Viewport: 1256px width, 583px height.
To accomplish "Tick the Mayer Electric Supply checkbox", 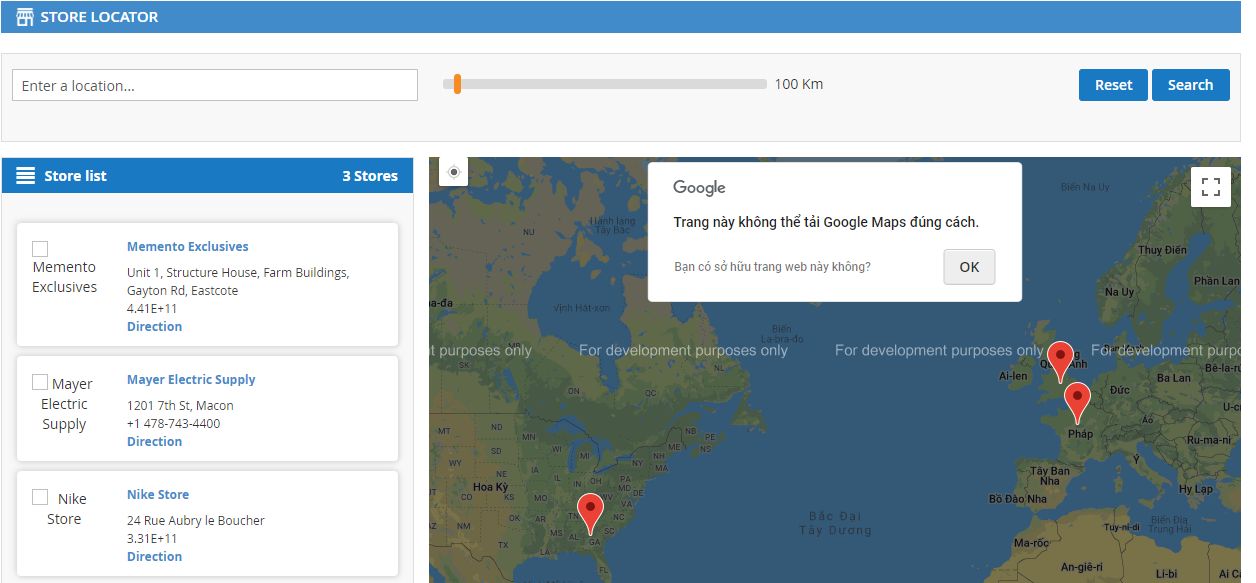I will [40, 382].
